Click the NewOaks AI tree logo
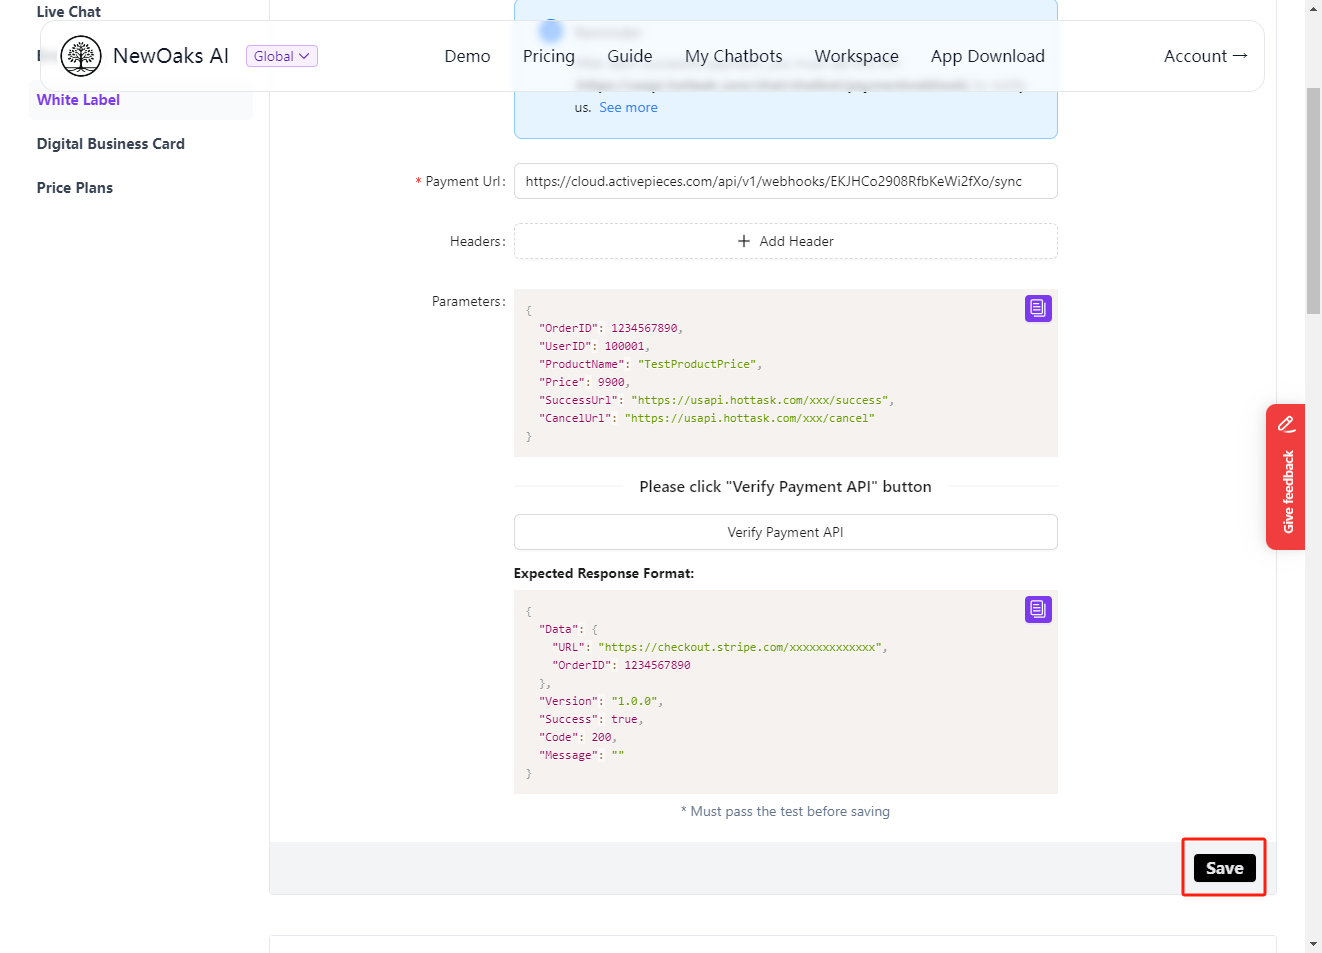This screenshot has height=953, width=1322. click(x=81, y=56)
